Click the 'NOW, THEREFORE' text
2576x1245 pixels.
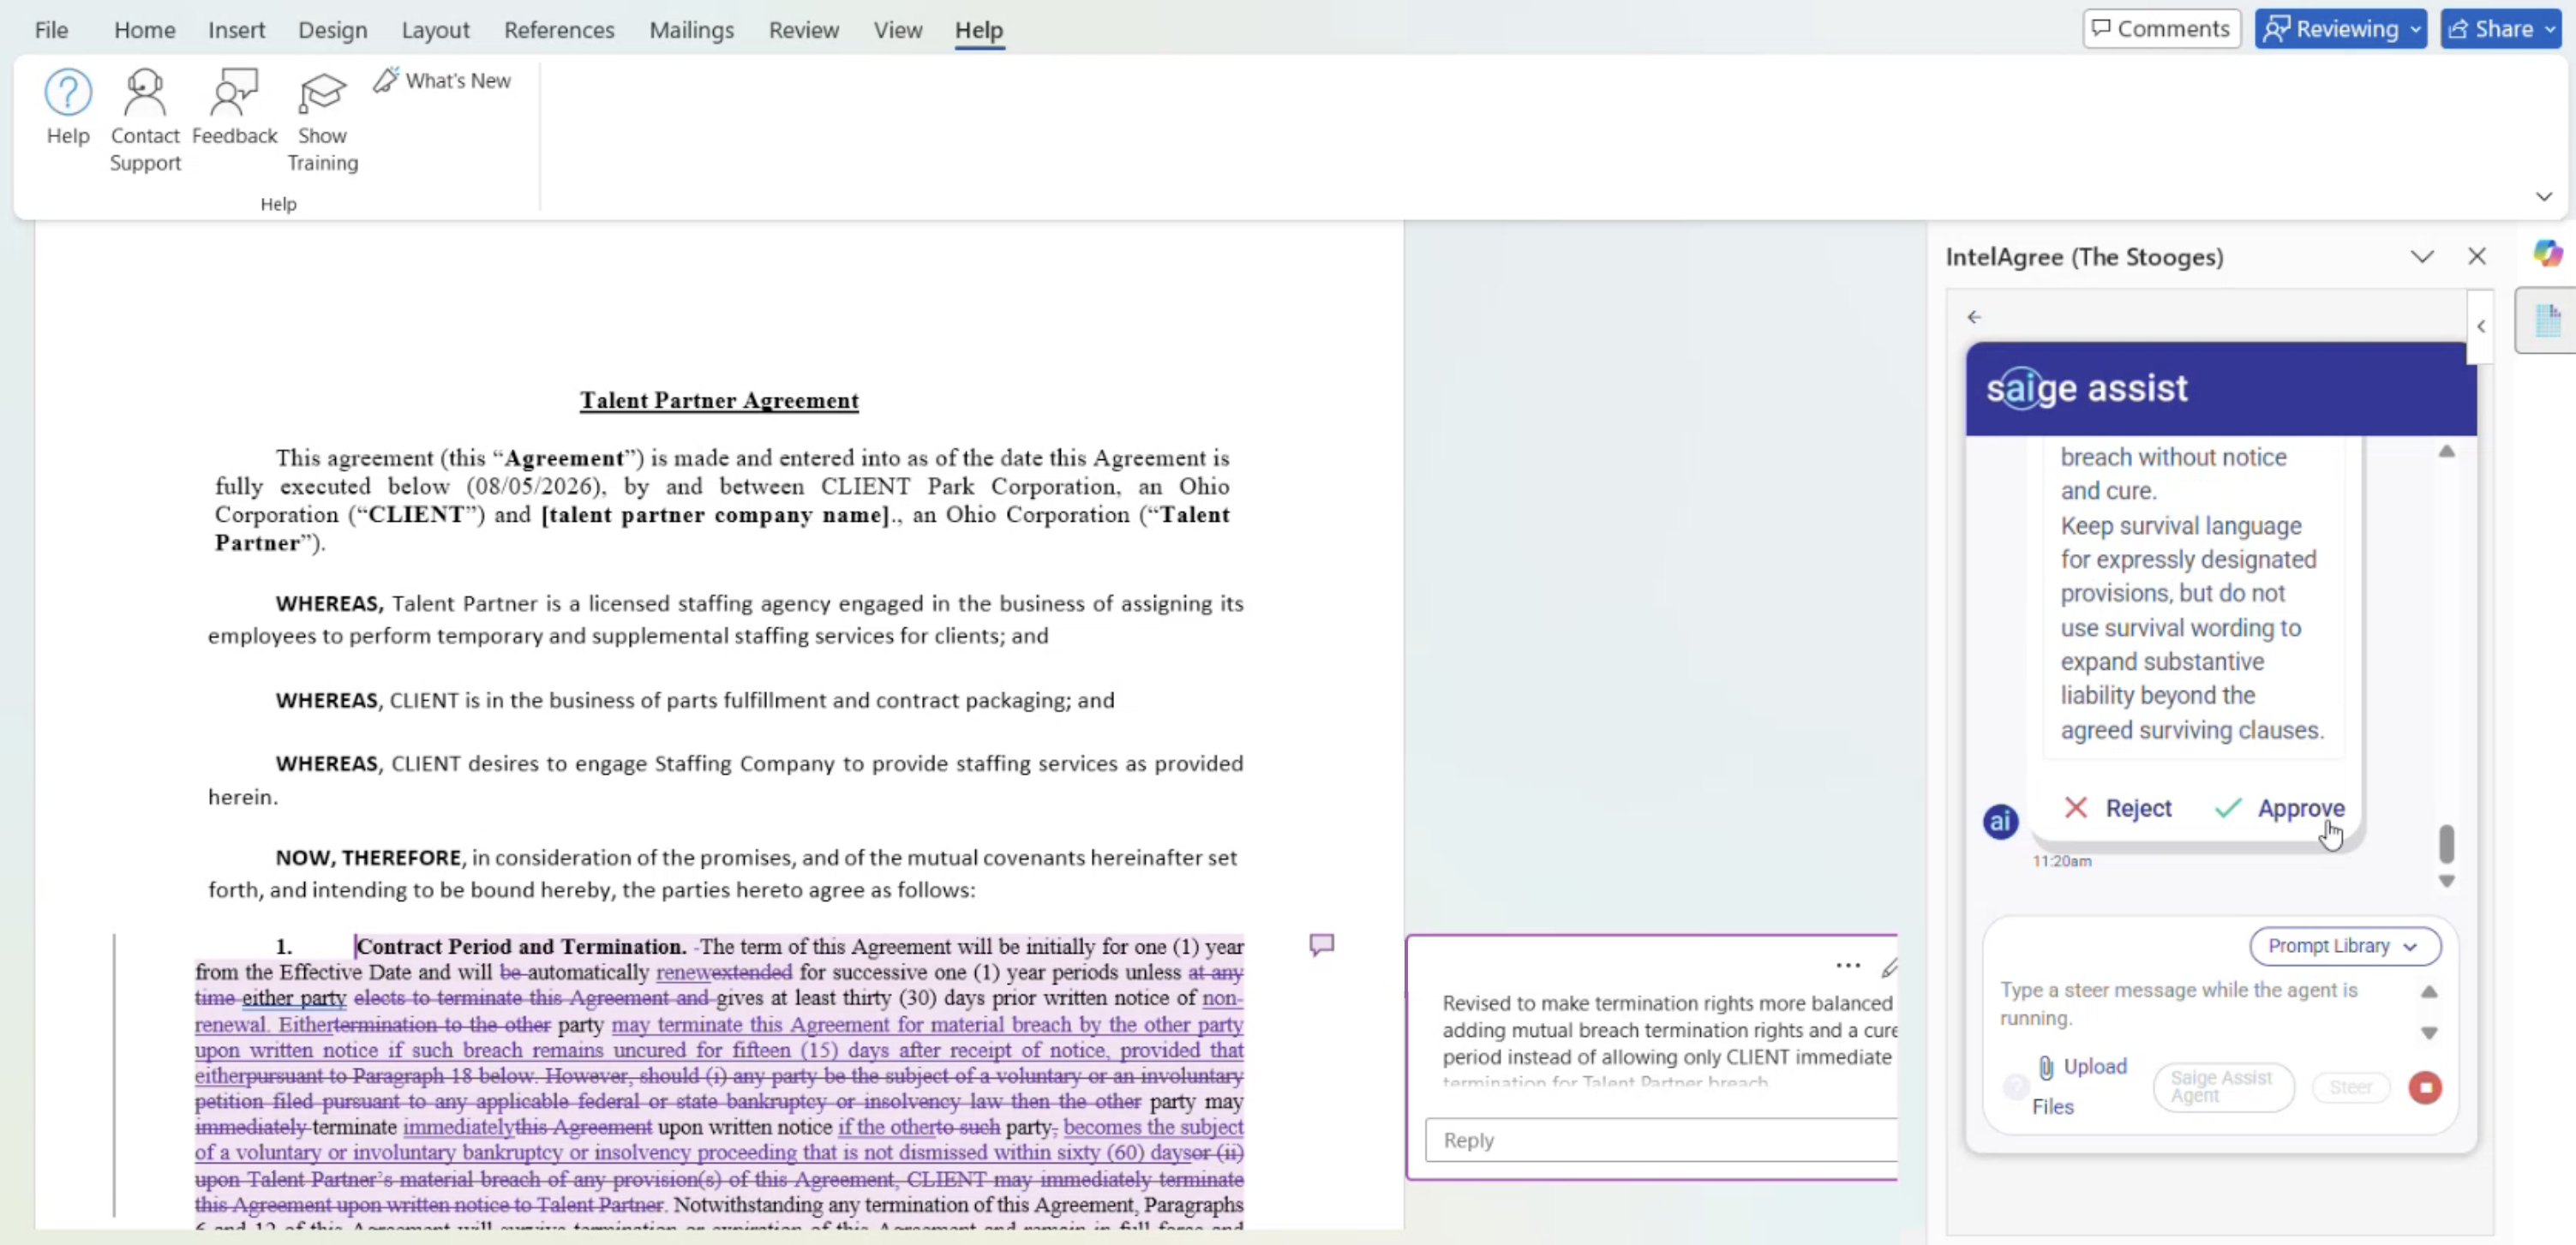point(368,858)
